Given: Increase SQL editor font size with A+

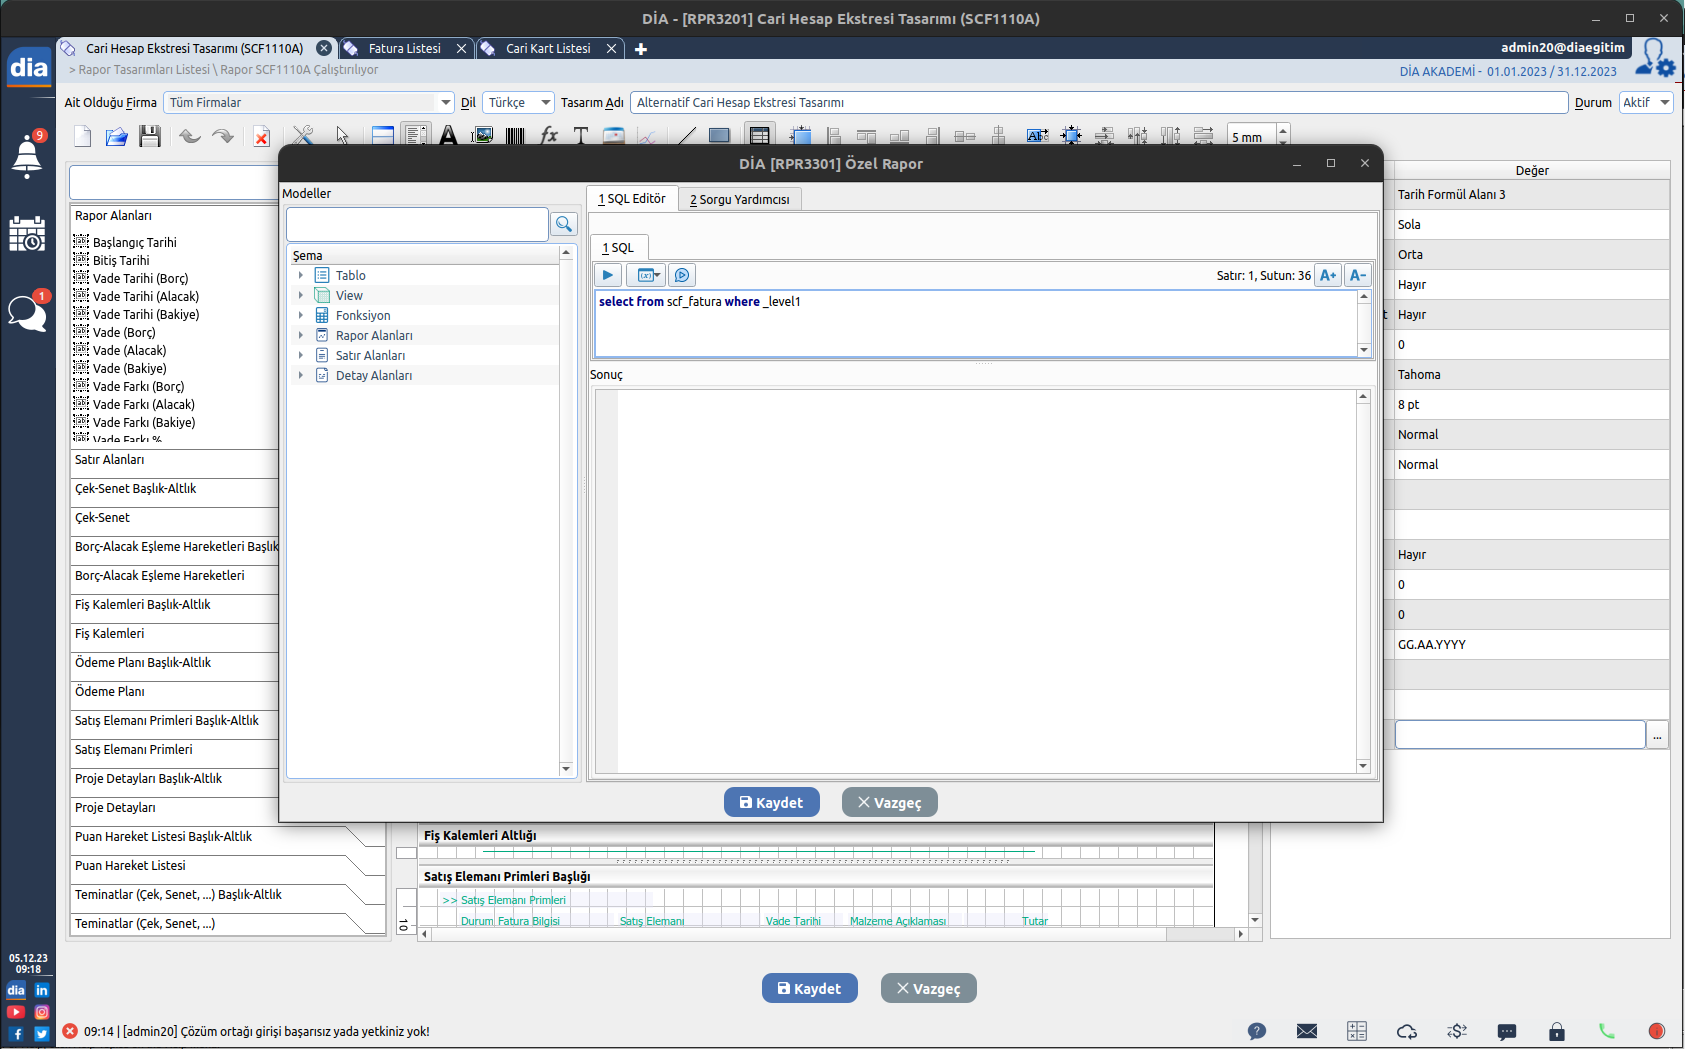Looking at the screenshot, I should tap(1327, 275).
